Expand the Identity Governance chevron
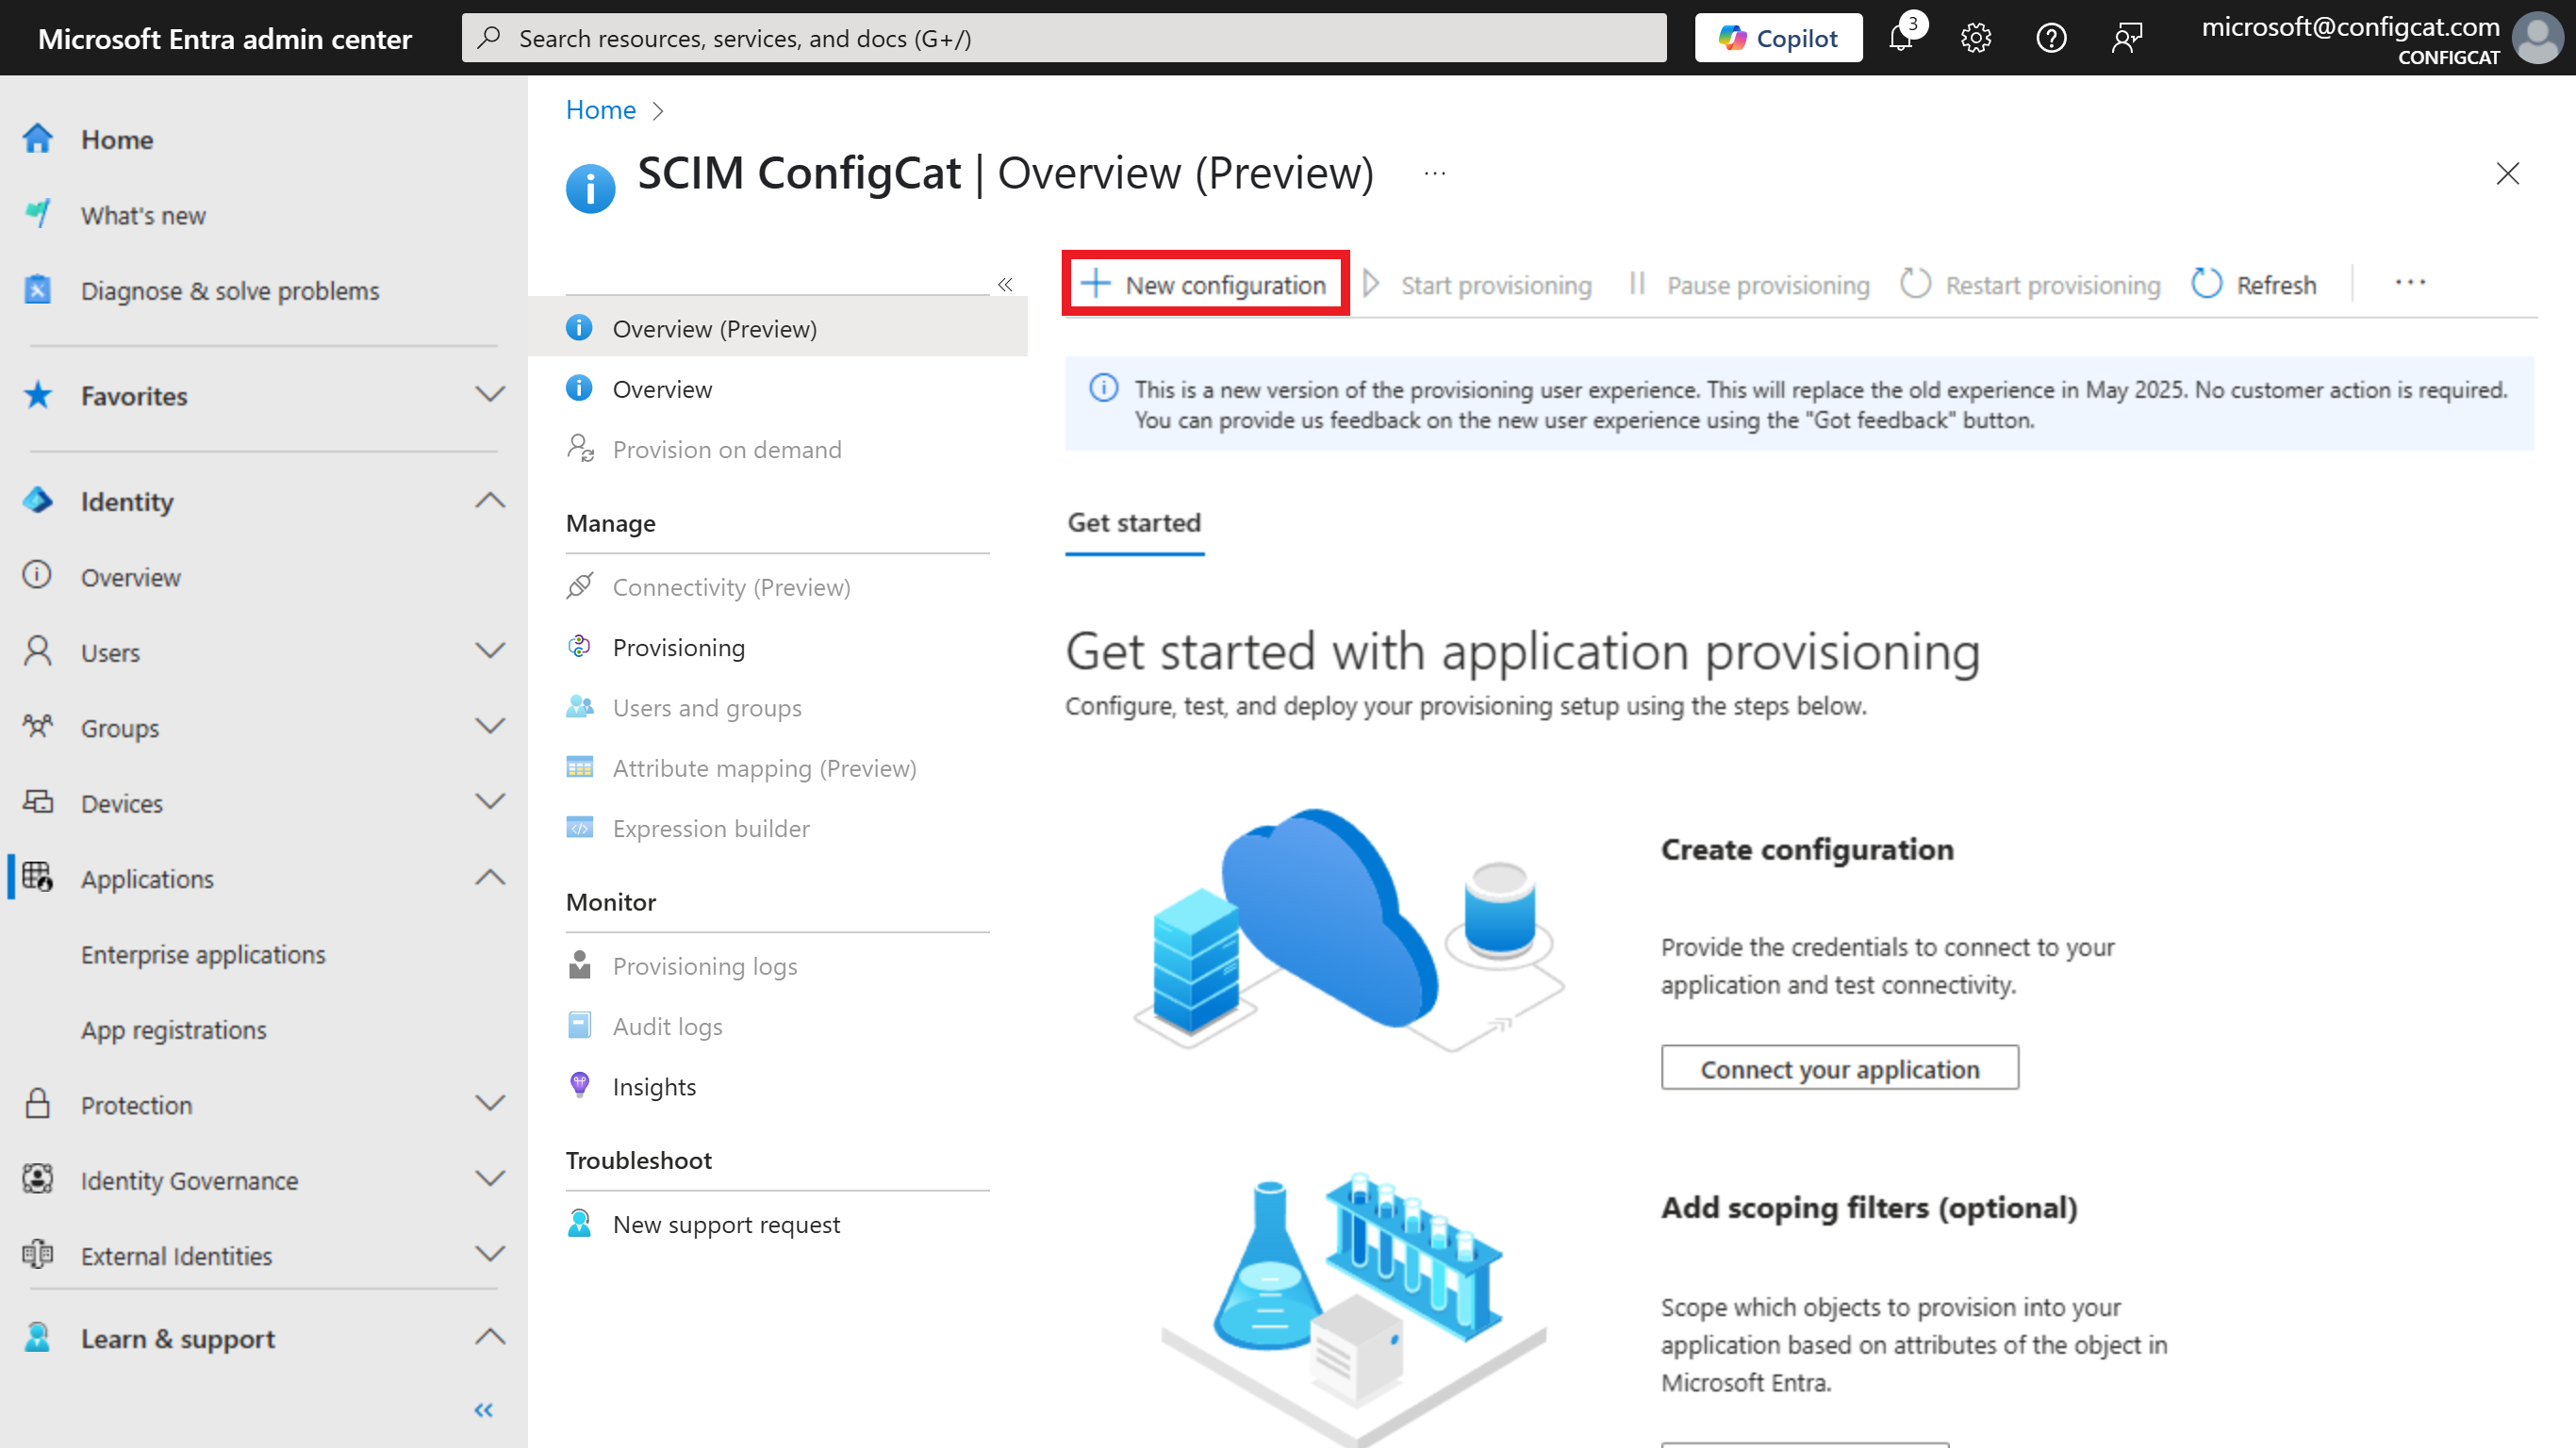This screenshot has width=2576, height=1448. [x=490, y=1179]
